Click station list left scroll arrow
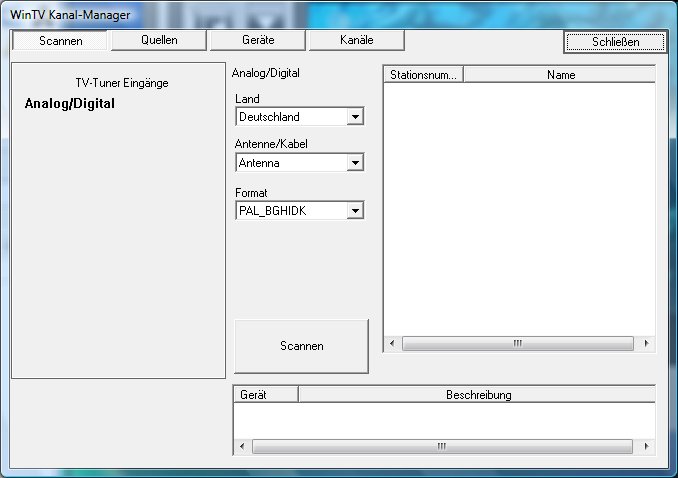 coord(392,343)
